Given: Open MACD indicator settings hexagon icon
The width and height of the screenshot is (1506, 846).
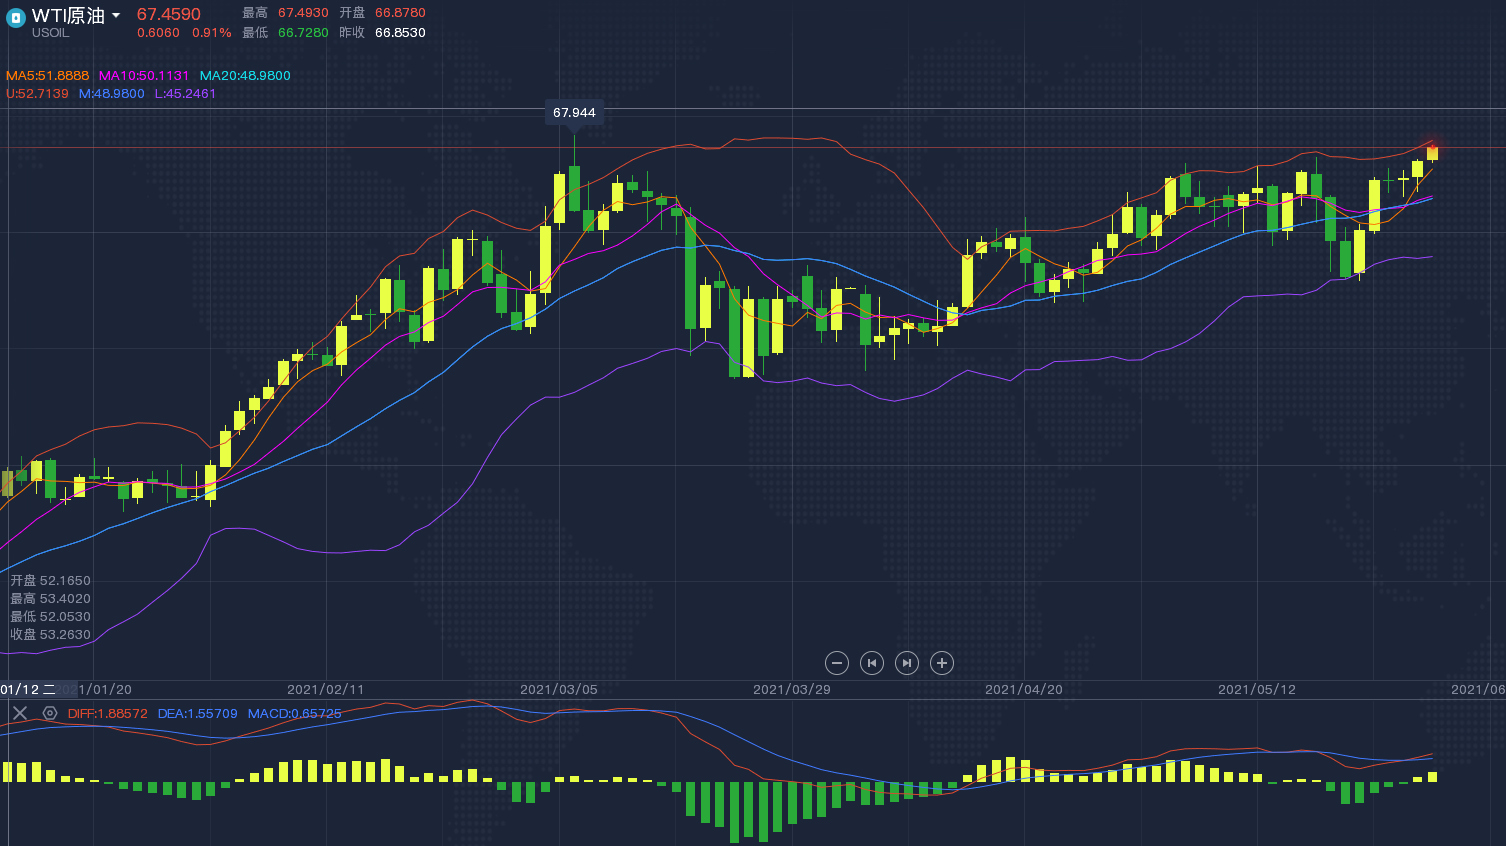Looking at the screenshot, I should (50, 713).
